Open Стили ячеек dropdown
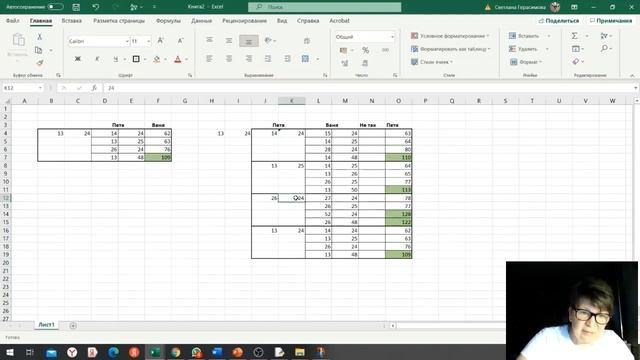The height and width of the screenshot is (360, 640). click(x=432, y=62)
